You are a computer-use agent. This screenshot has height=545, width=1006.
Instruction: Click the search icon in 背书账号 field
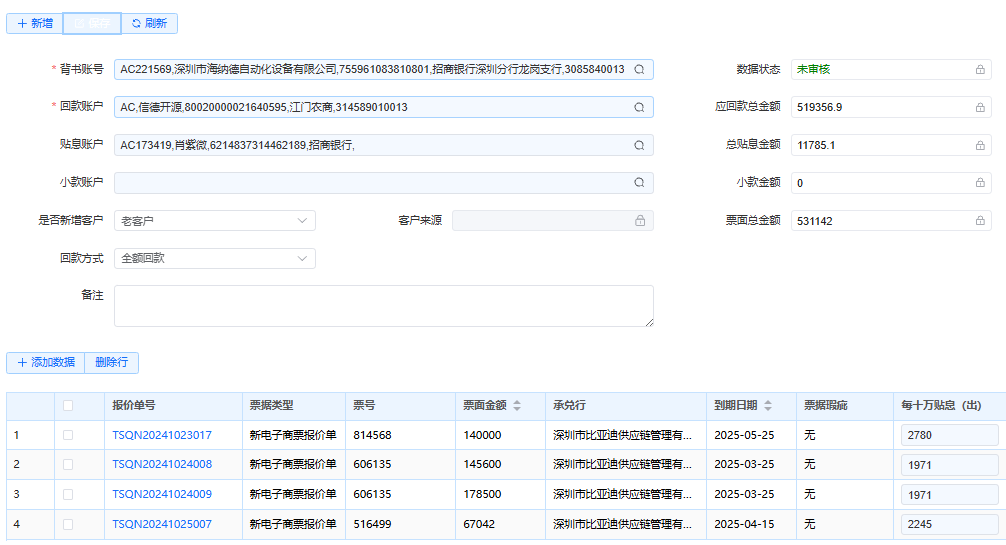point(639,70)
